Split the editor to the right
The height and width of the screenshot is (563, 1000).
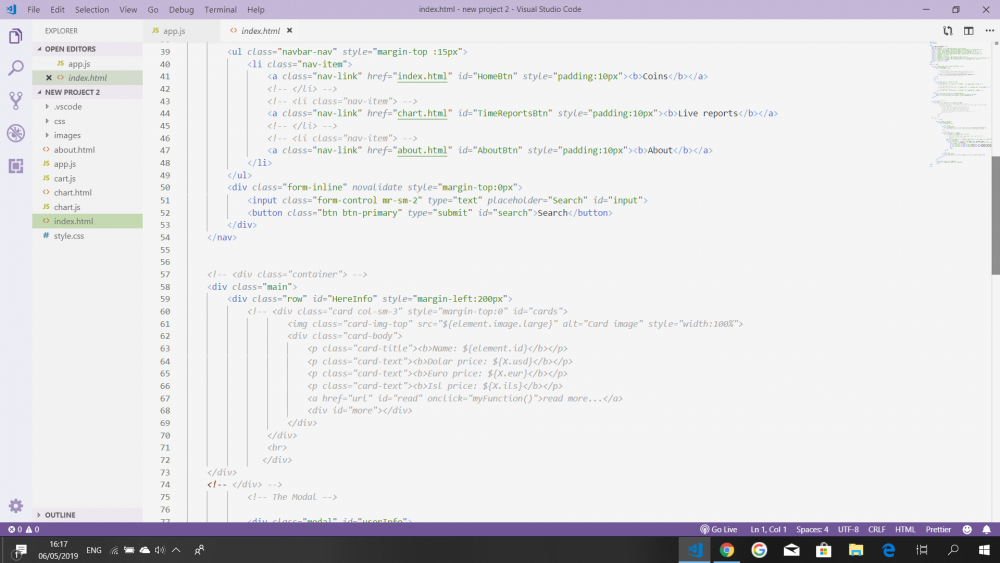tap(969, 31)
